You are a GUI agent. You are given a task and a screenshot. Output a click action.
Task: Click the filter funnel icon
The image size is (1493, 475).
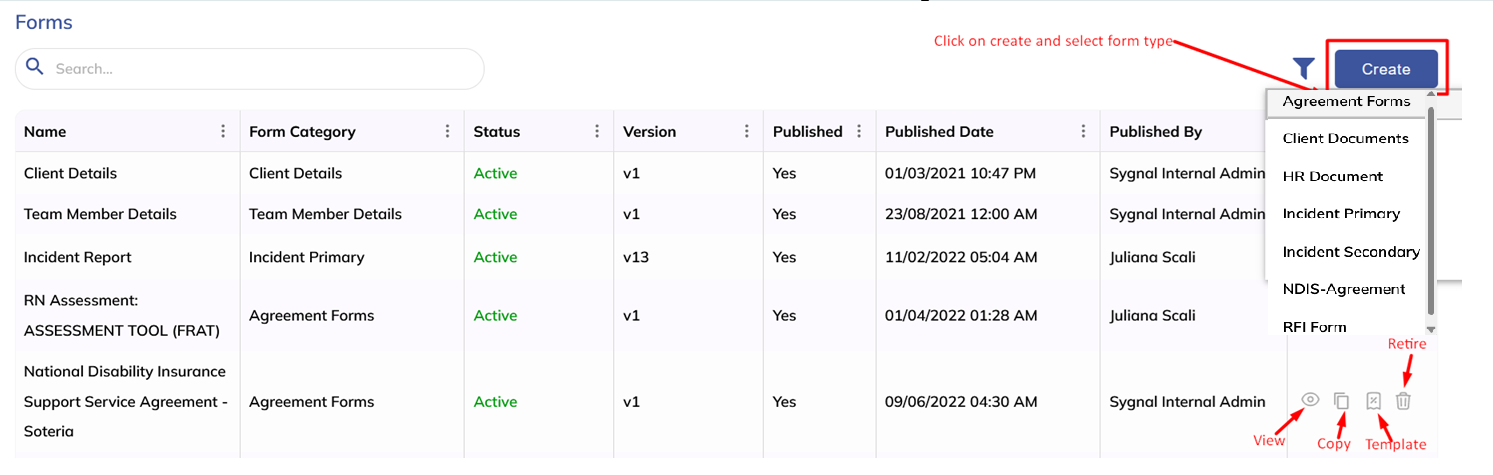coord(1303,68)
